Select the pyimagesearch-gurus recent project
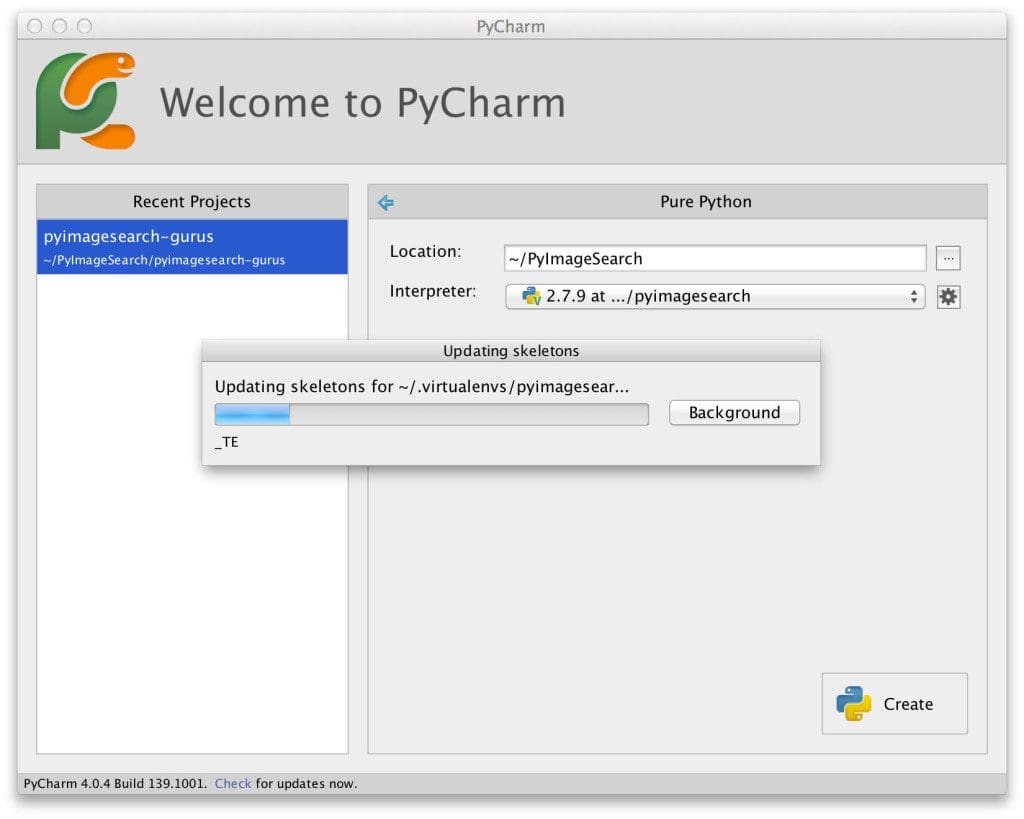This screenshot has width=1024, height=819. (x=191, y=246)
